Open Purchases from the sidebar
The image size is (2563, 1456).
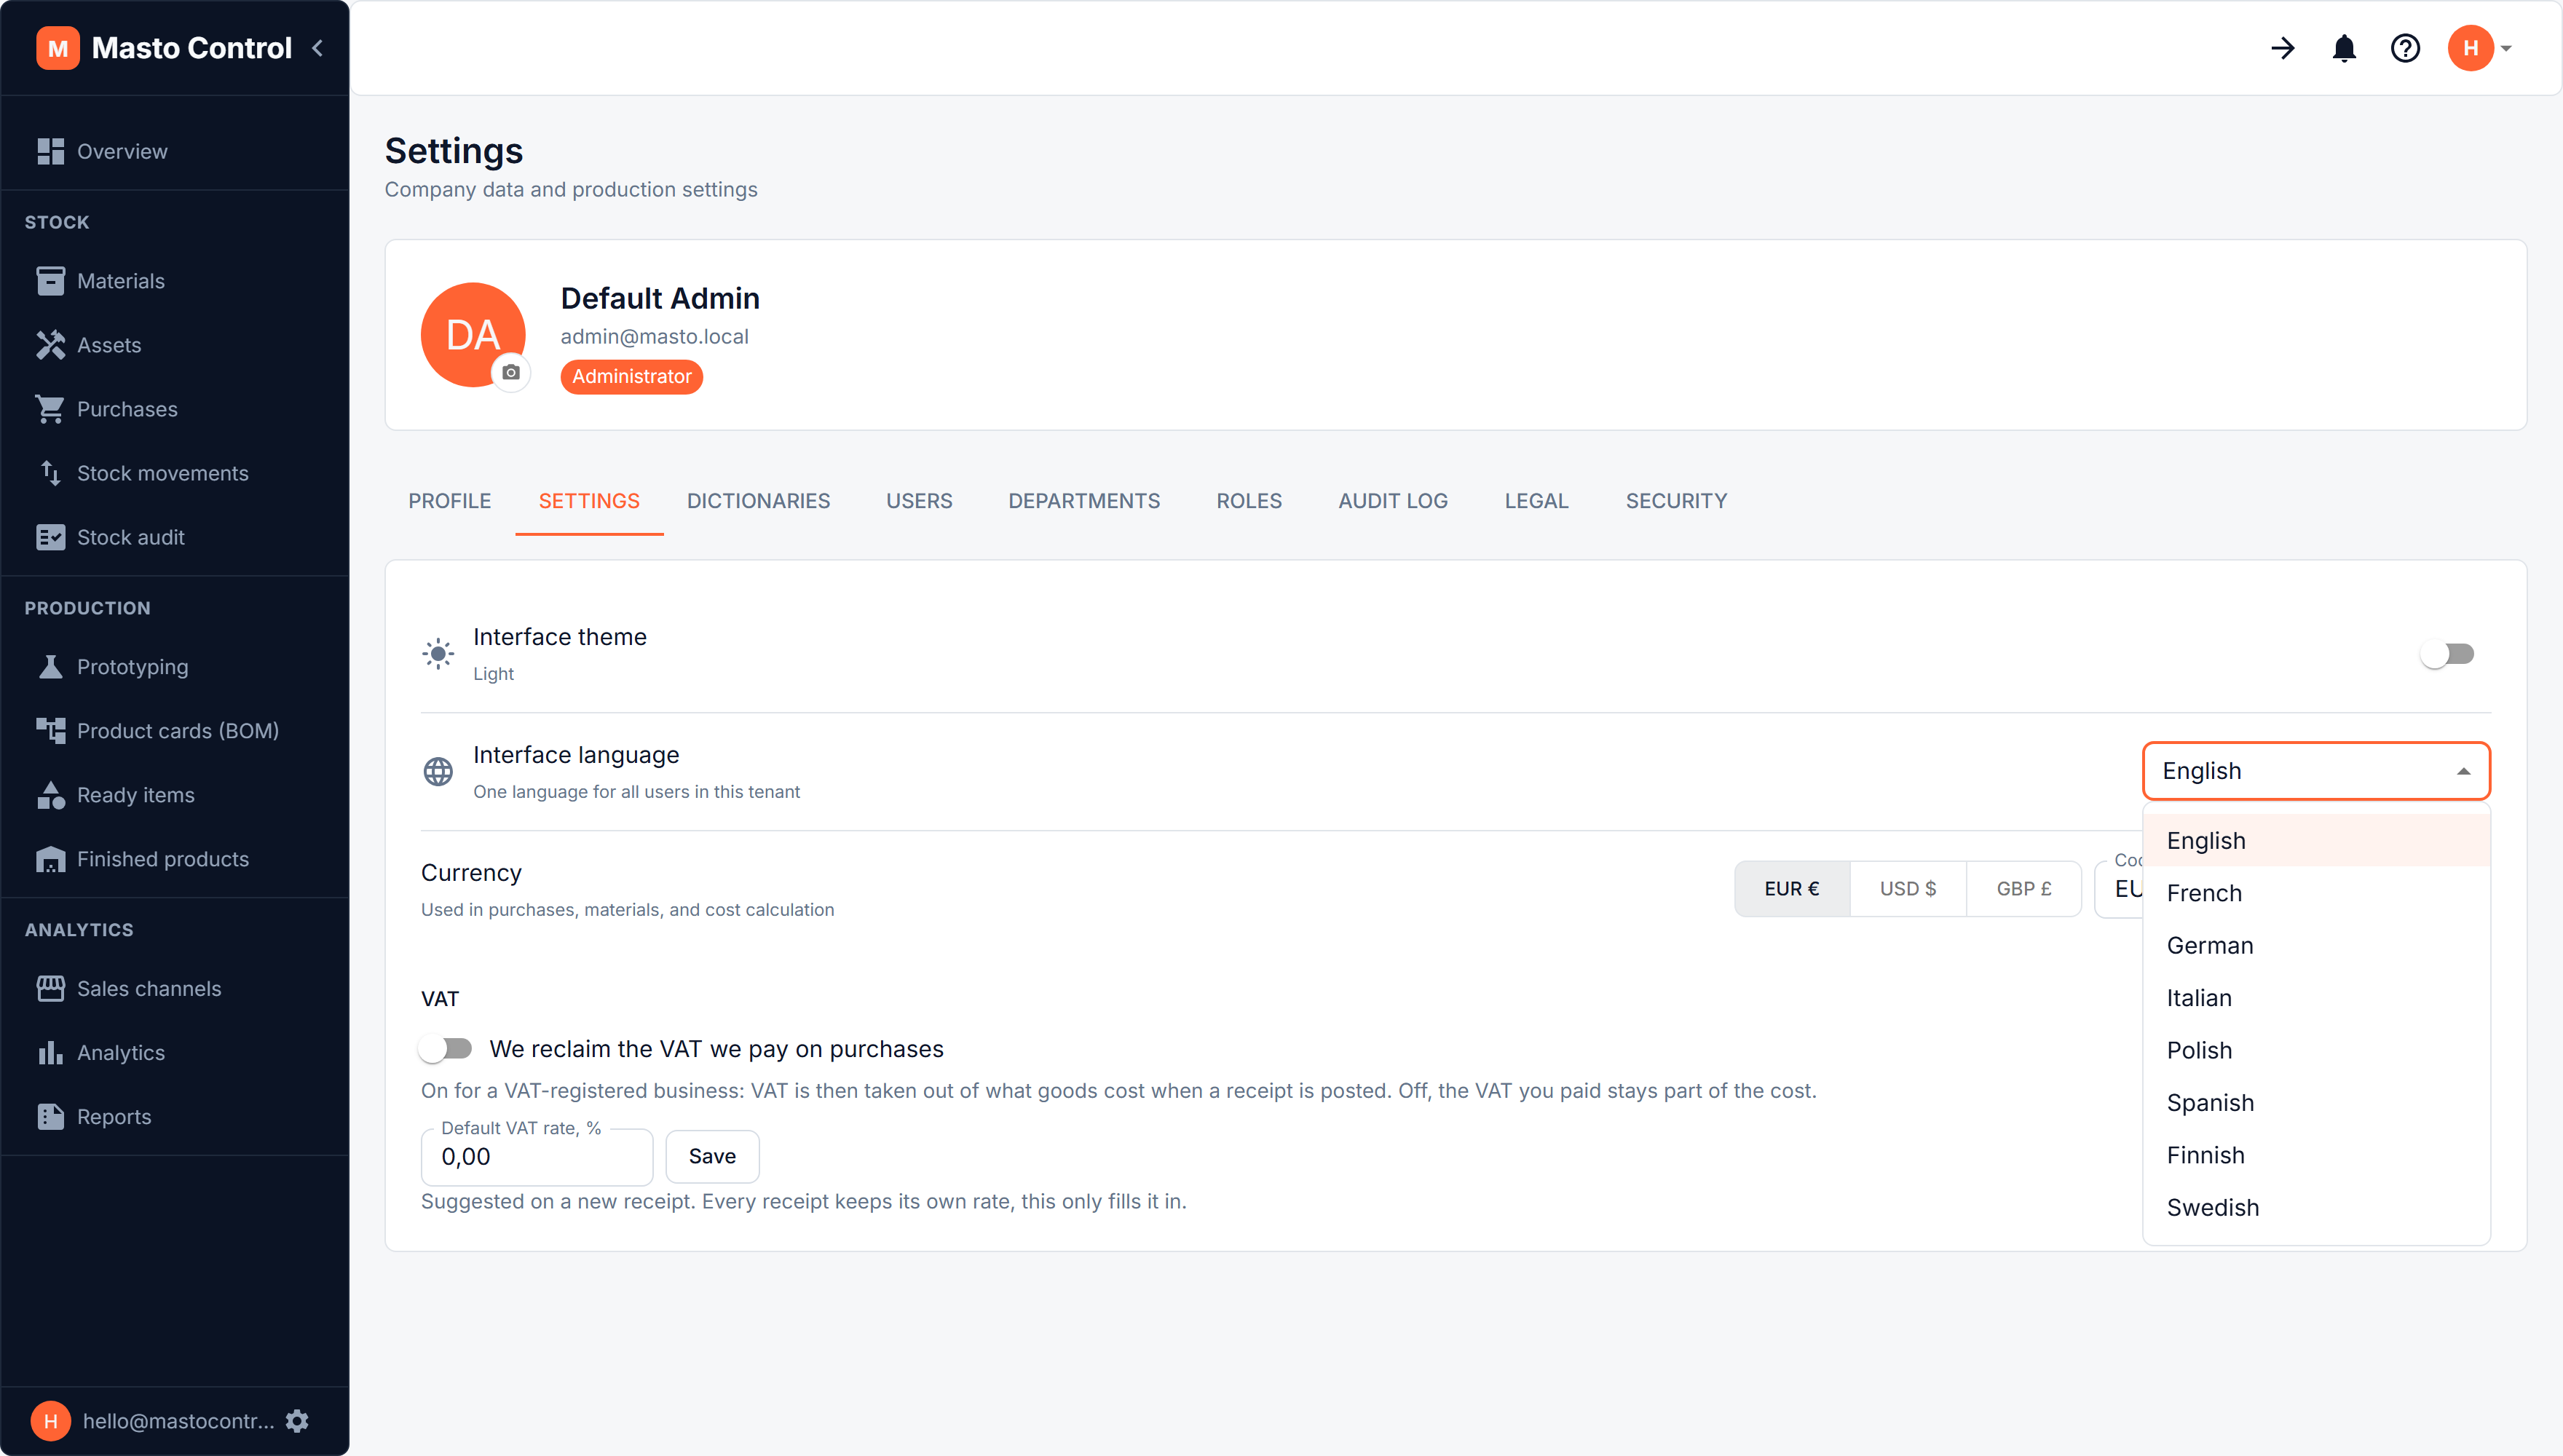(x=175, y=409)
